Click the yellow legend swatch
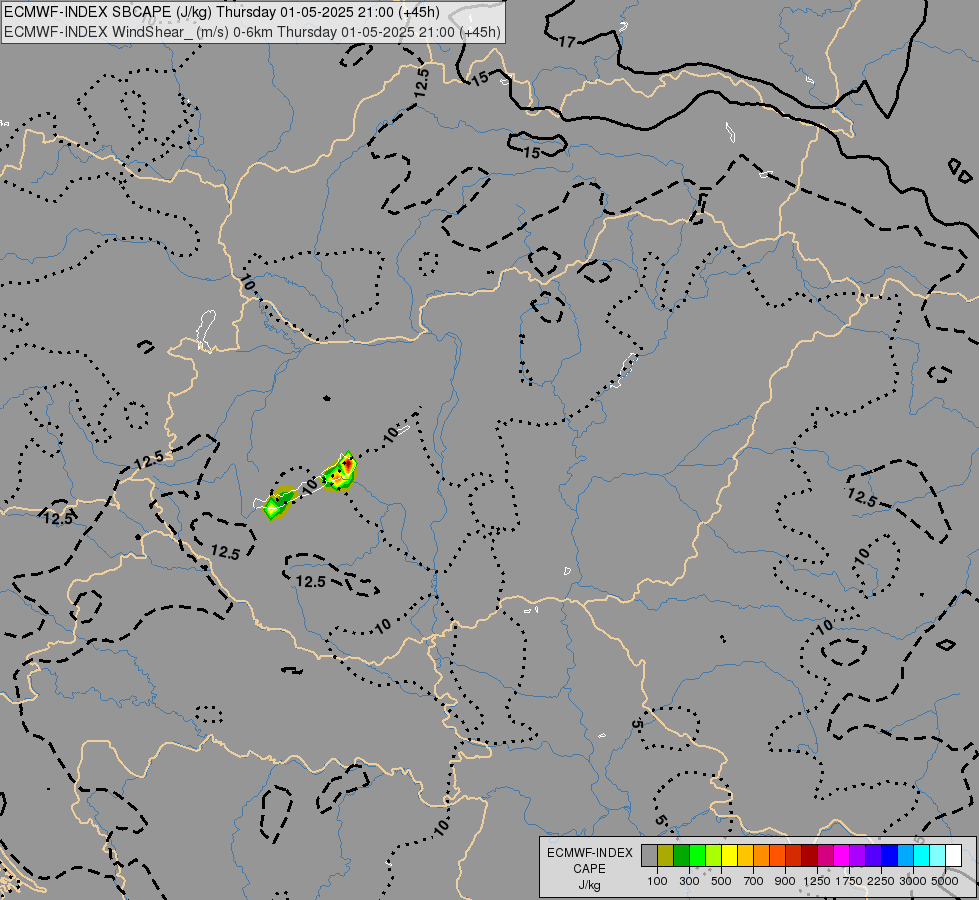This screenshot has width=979, height=900. [x=729, y=856]
